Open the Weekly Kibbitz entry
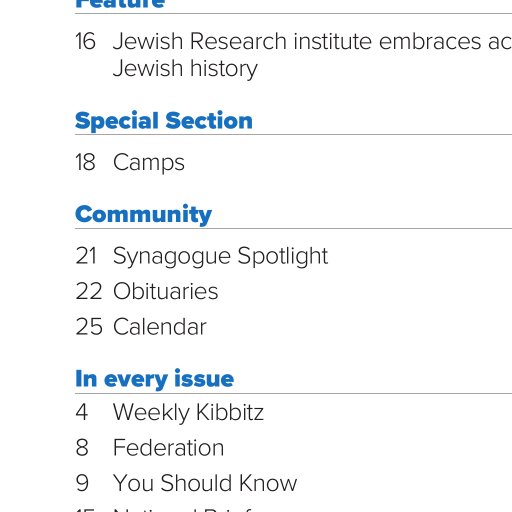Image resolution: width=512 pixels, height=512 pixels. (x=188, y=412)
